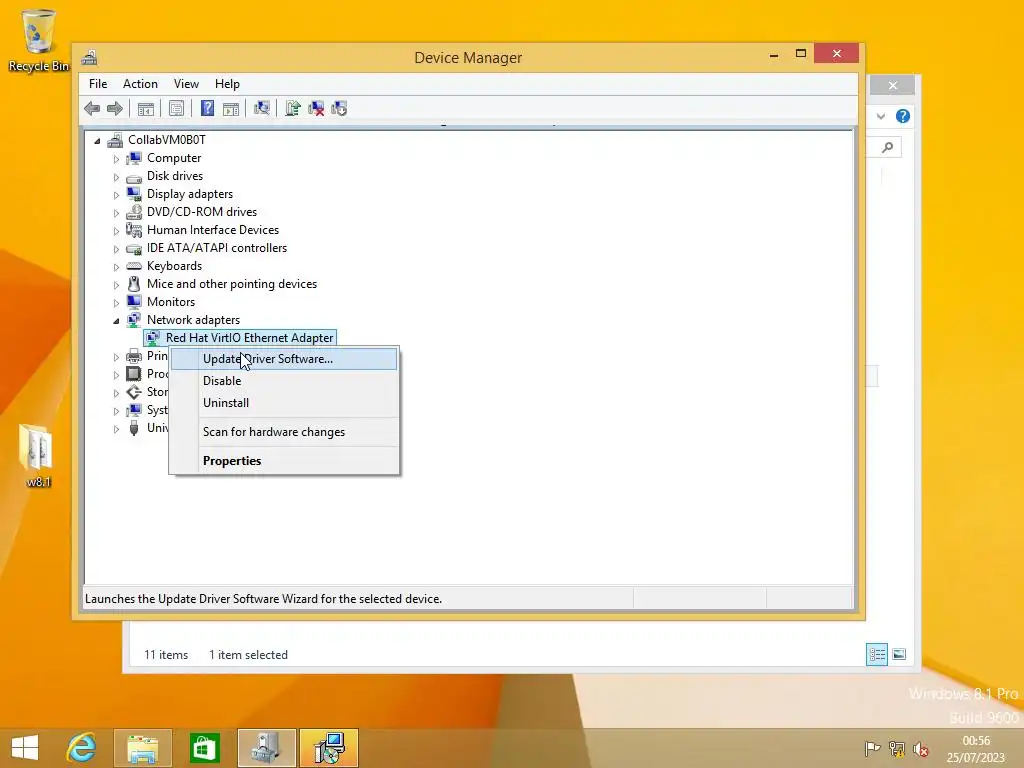The height and width of the screenshot is (768, 1024).
Task: Click Update Driver Software toolbar icon (green arrow)
Action: [293, 108]
